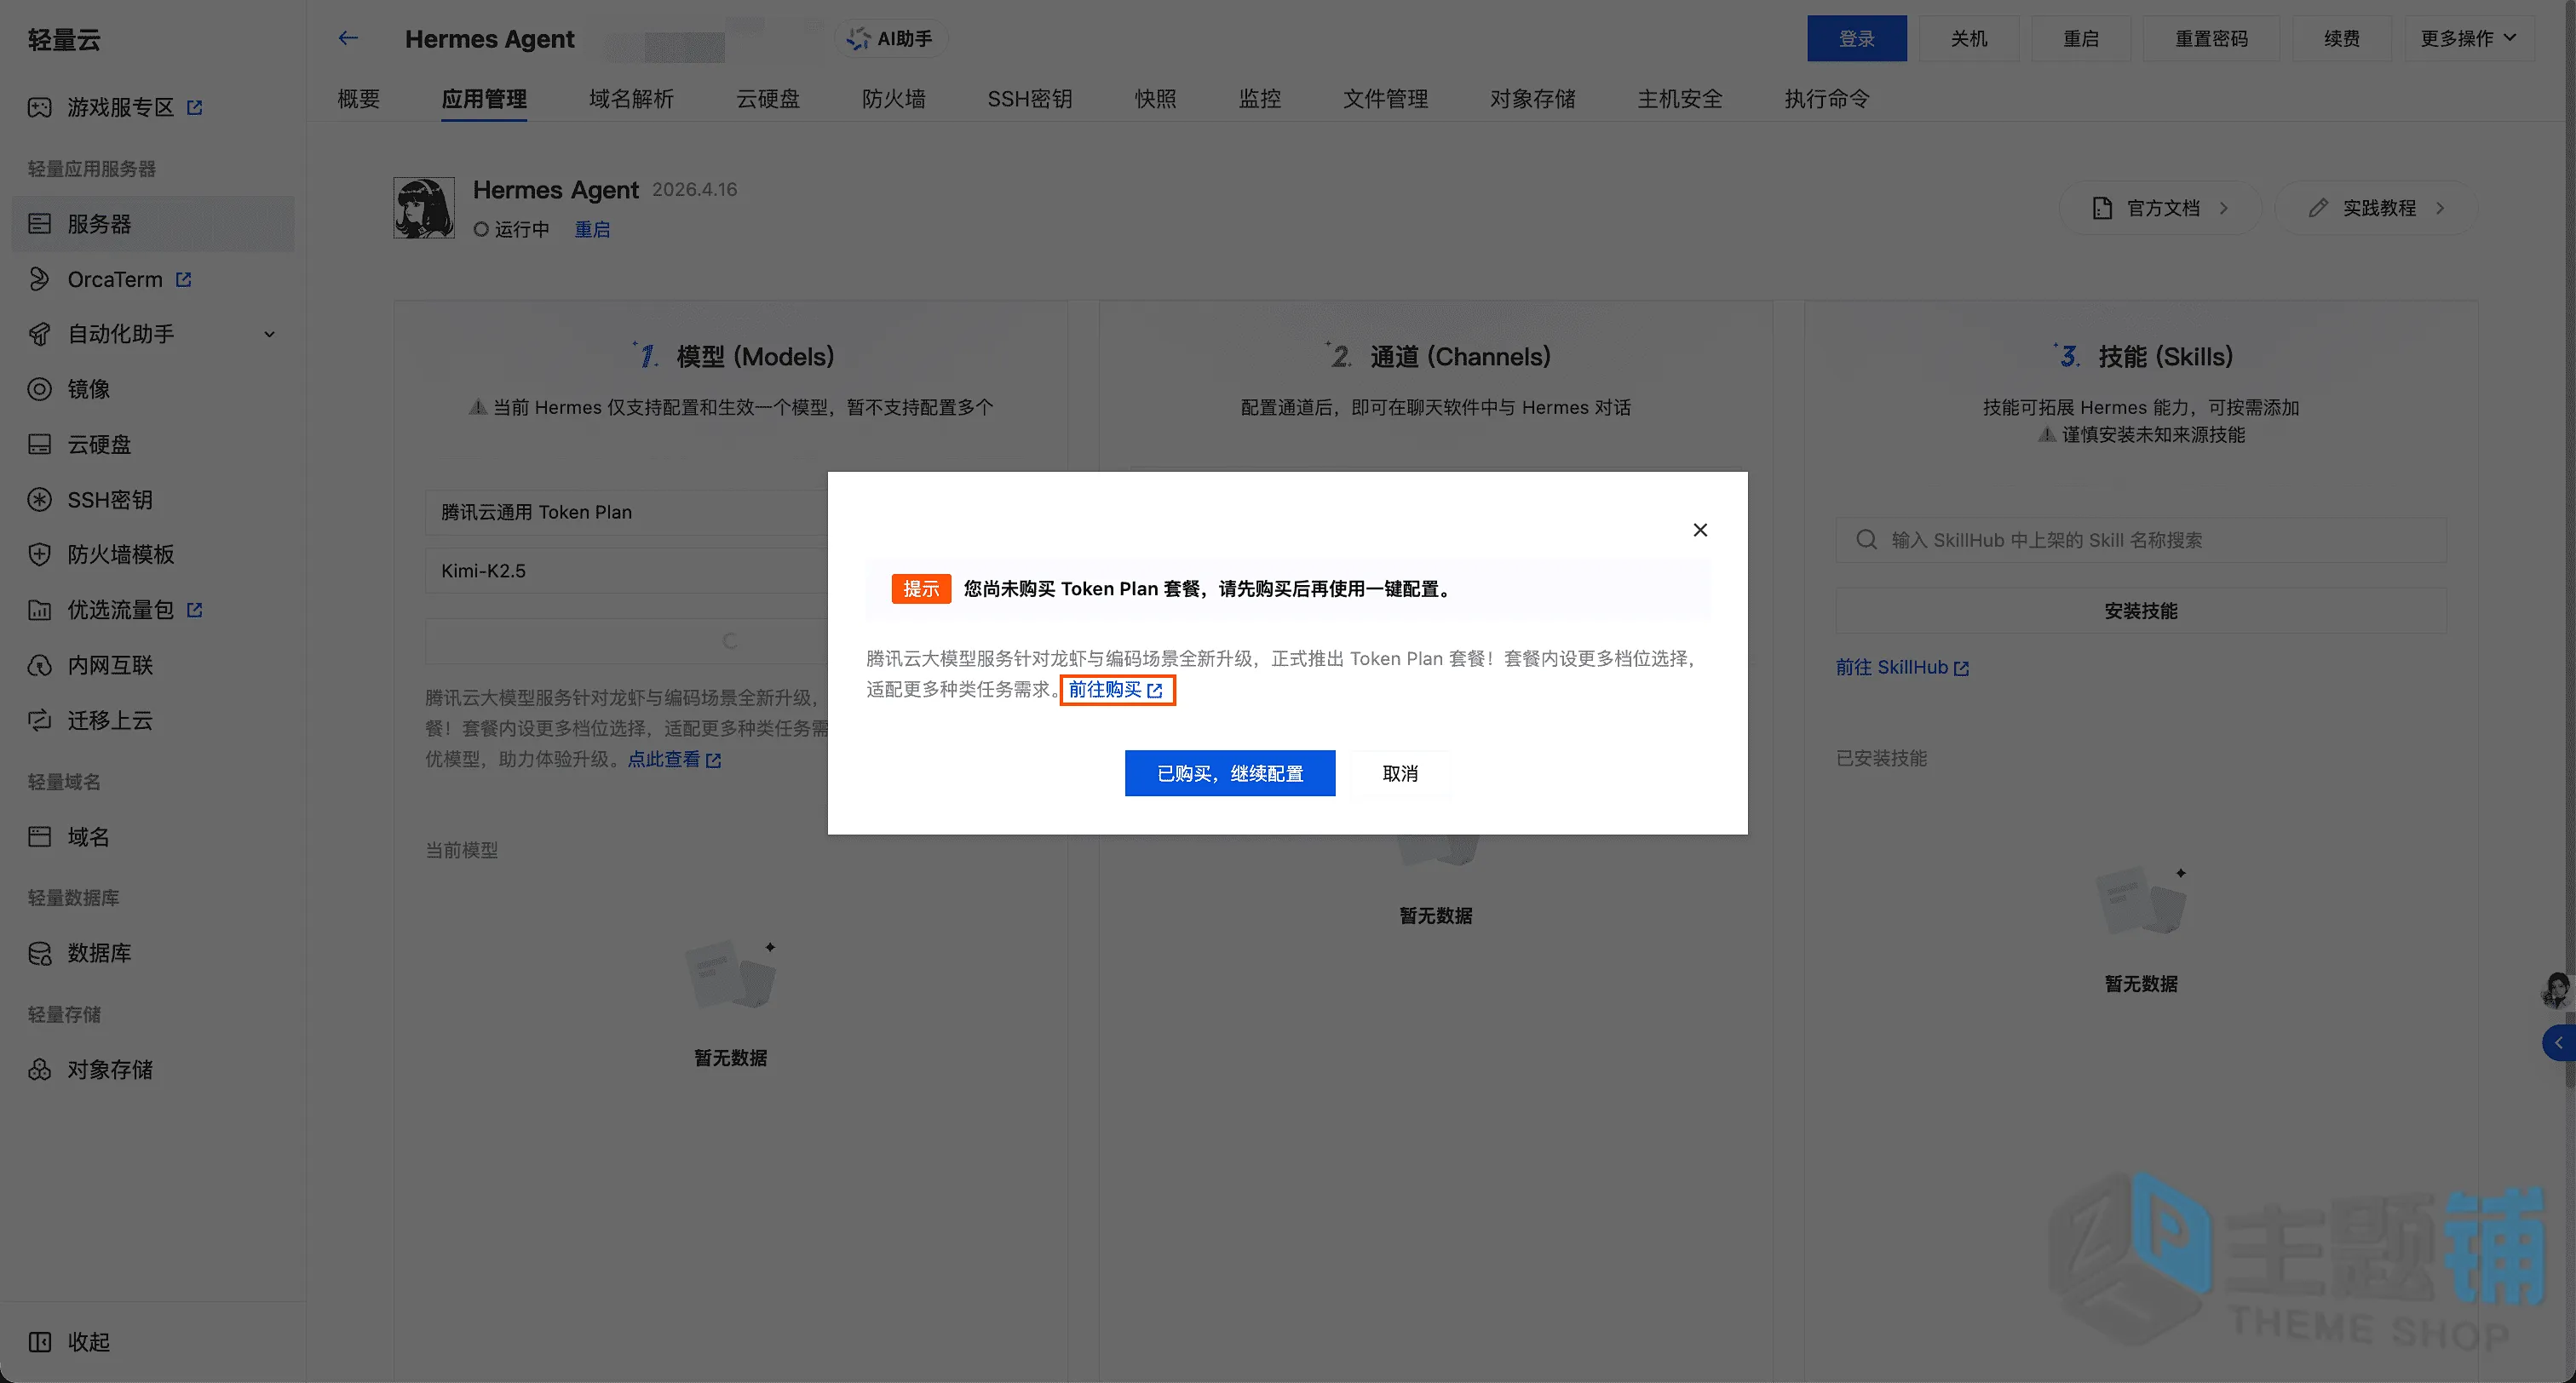Expand the blue side panel arrow tab

[x=2559, y=1043]
